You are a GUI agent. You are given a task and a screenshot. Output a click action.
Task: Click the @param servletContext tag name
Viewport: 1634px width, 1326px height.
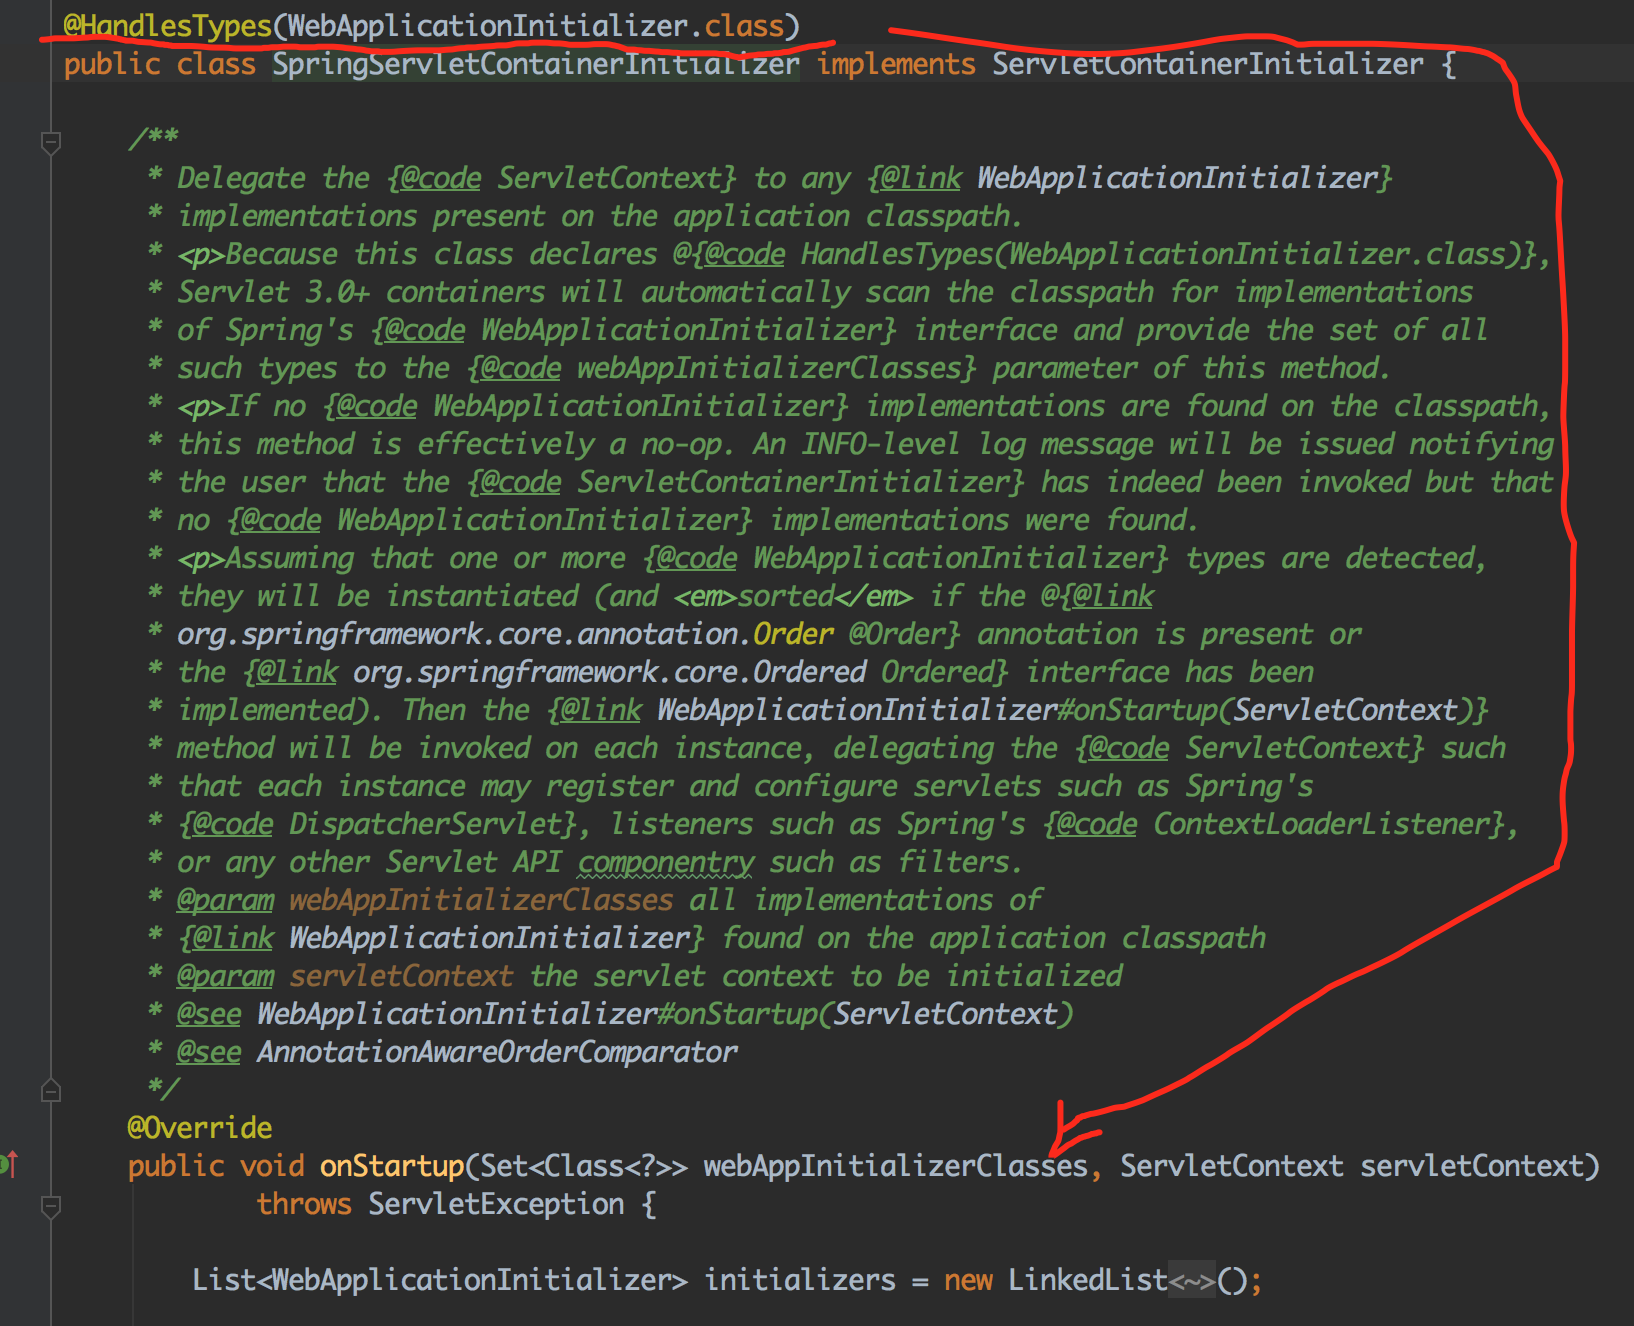click(x=401, y=976)
